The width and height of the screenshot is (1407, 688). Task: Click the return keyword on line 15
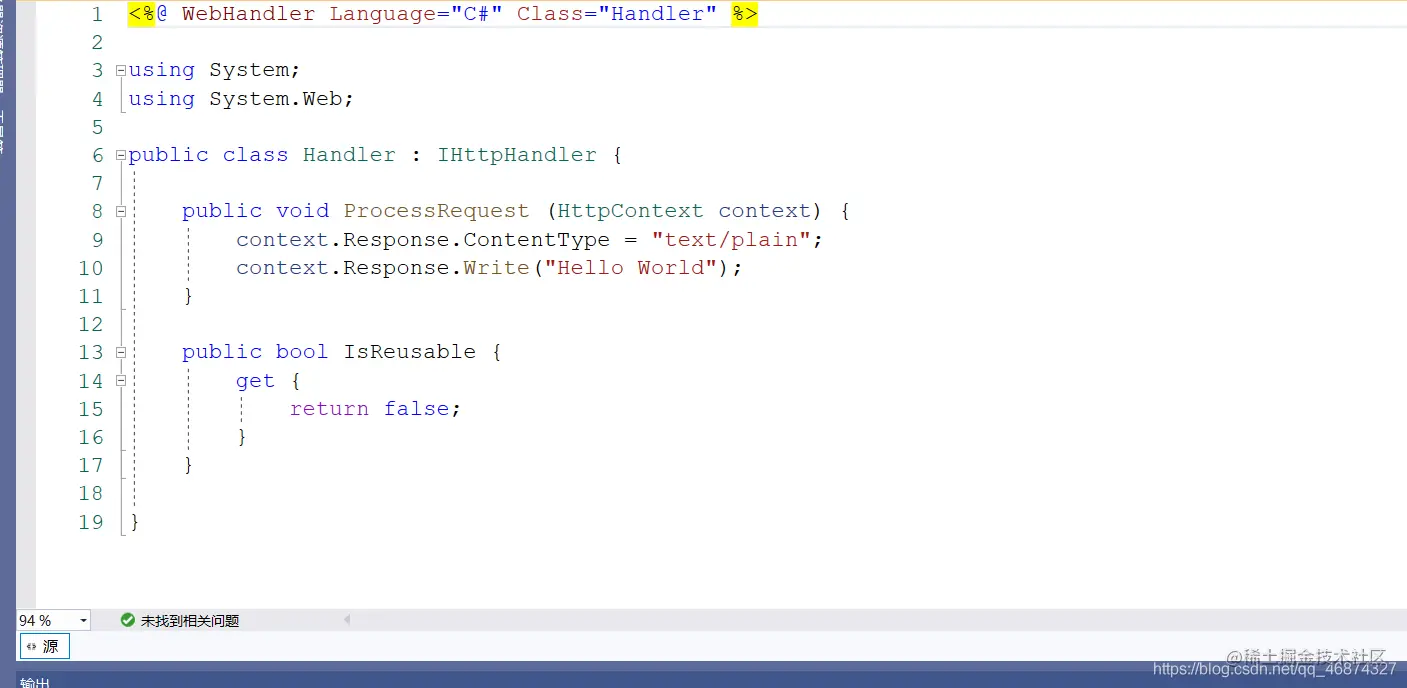point(329,409)
